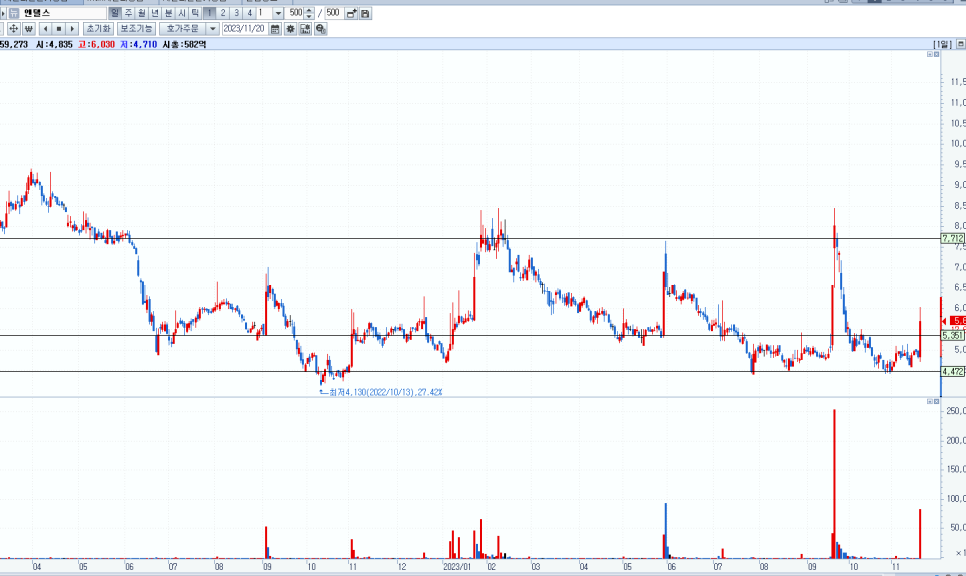Select interval preset 4 button
Viewport: 966px width, 576px height.
pos(250,13)
